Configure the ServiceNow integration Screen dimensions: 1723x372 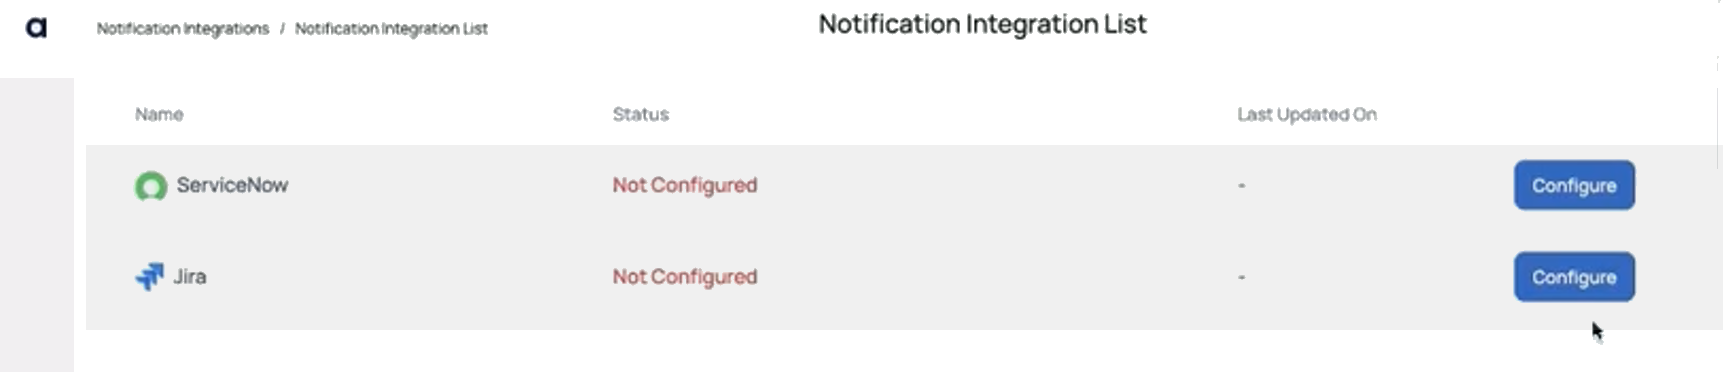[x=1574, y=185]
